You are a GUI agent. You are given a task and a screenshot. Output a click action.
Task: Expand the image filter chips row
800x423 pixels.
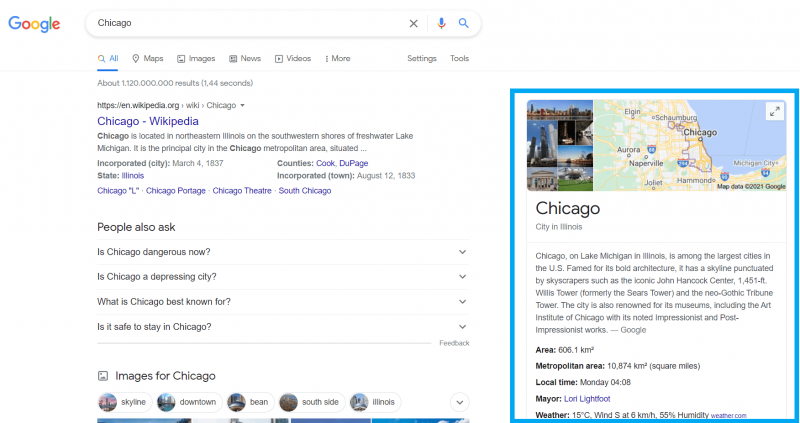tap(460, 402)
